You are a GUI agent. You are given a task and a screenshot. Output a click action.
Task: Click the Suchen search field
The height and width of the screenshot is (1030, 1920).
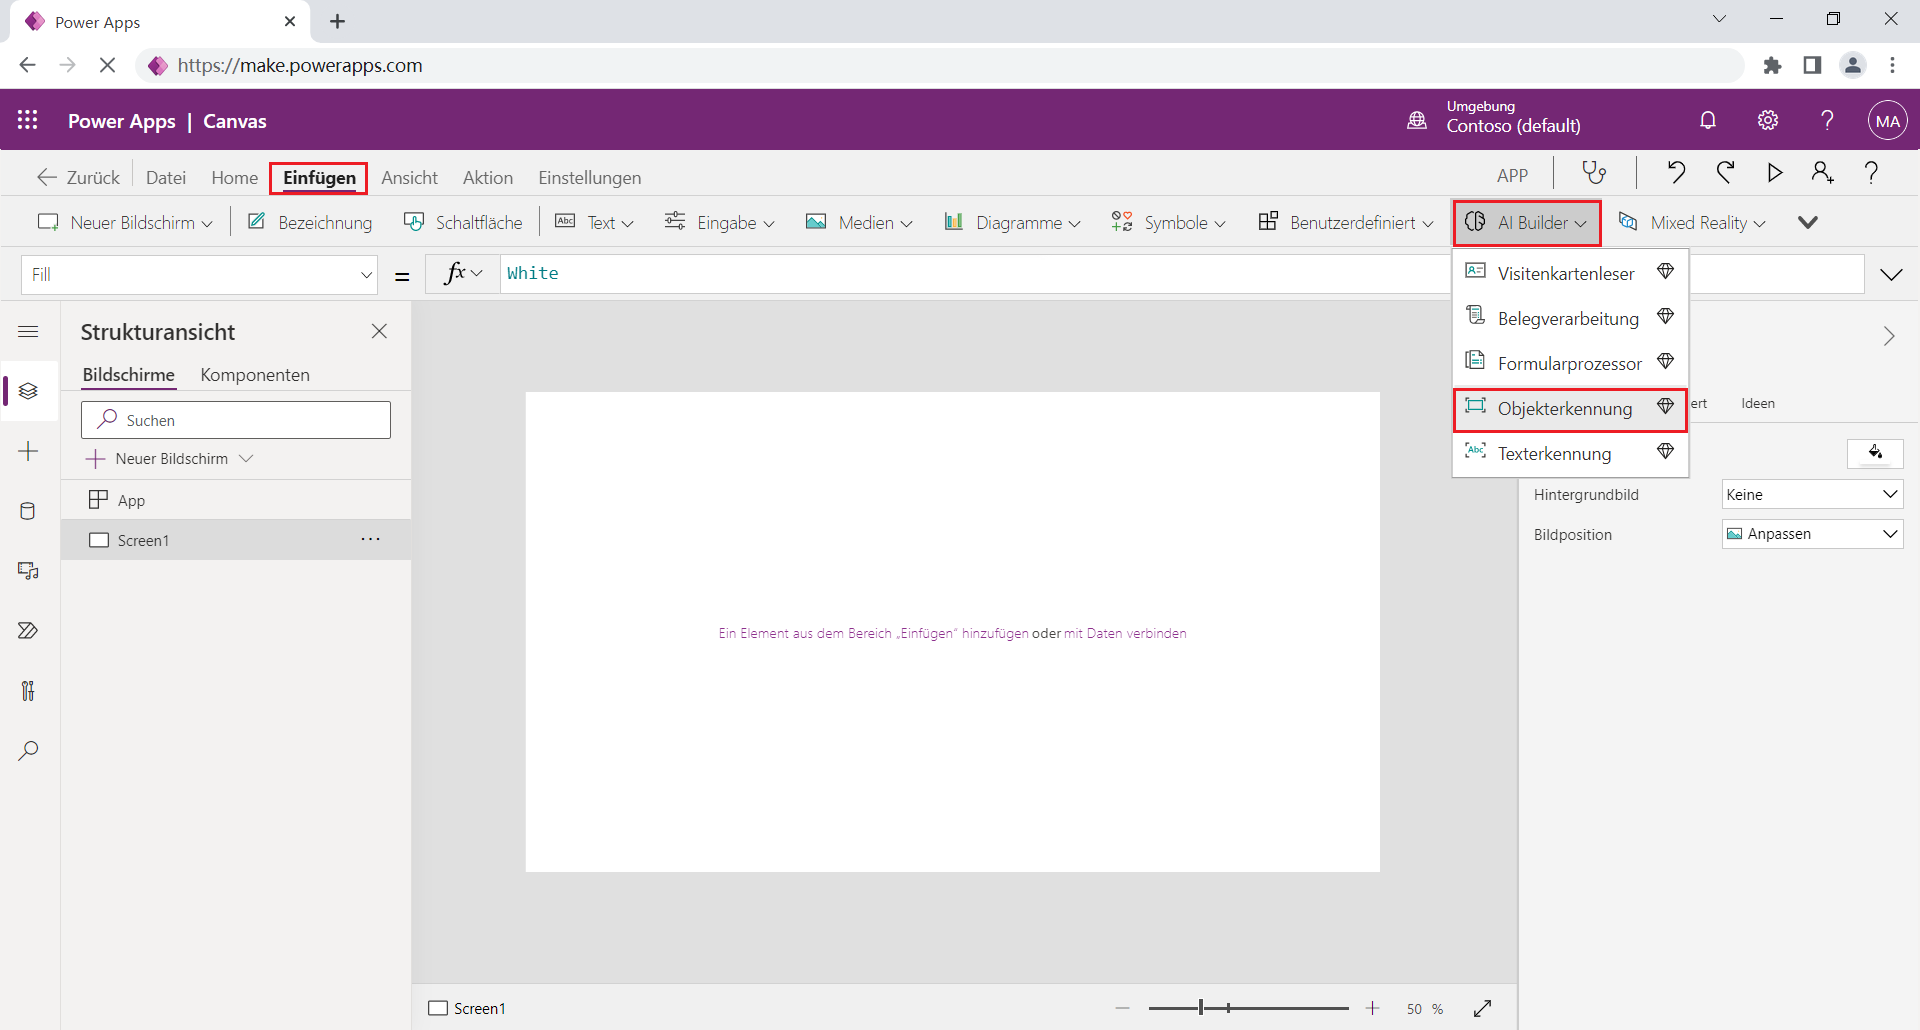[236, 421]
